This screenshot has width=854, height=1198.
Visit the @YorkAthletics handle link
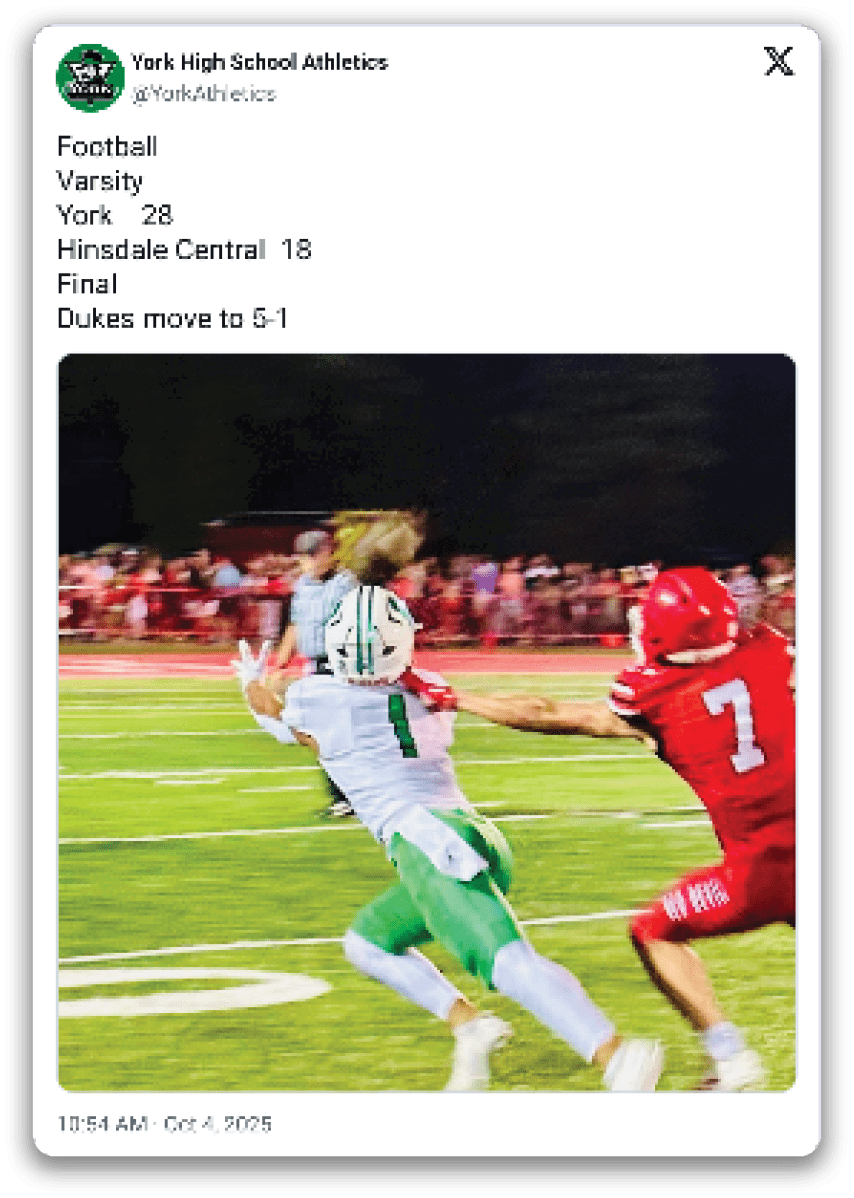click(x=203, y=93)
